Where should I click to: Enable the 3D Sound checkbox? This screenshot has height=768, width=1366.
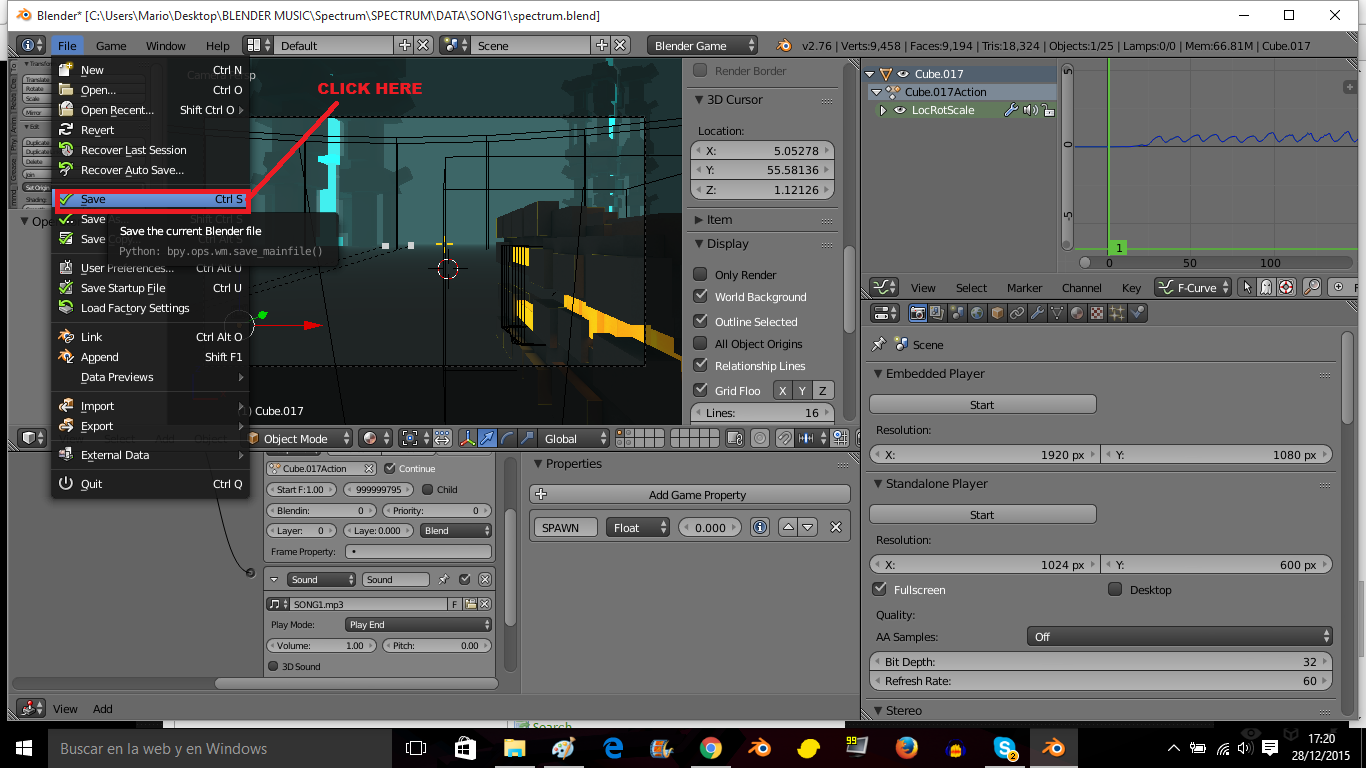click(273, 666)
